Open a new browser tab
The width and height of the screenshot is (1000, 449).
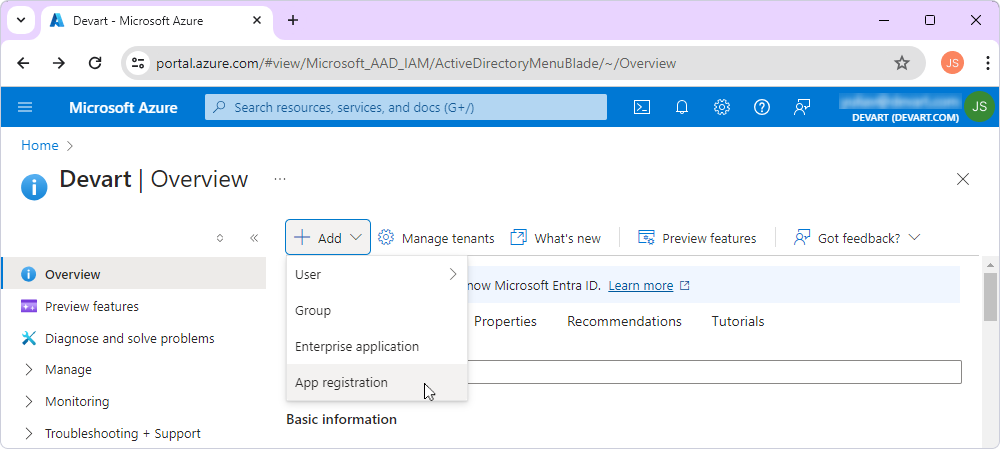click(x=293, y=20)
